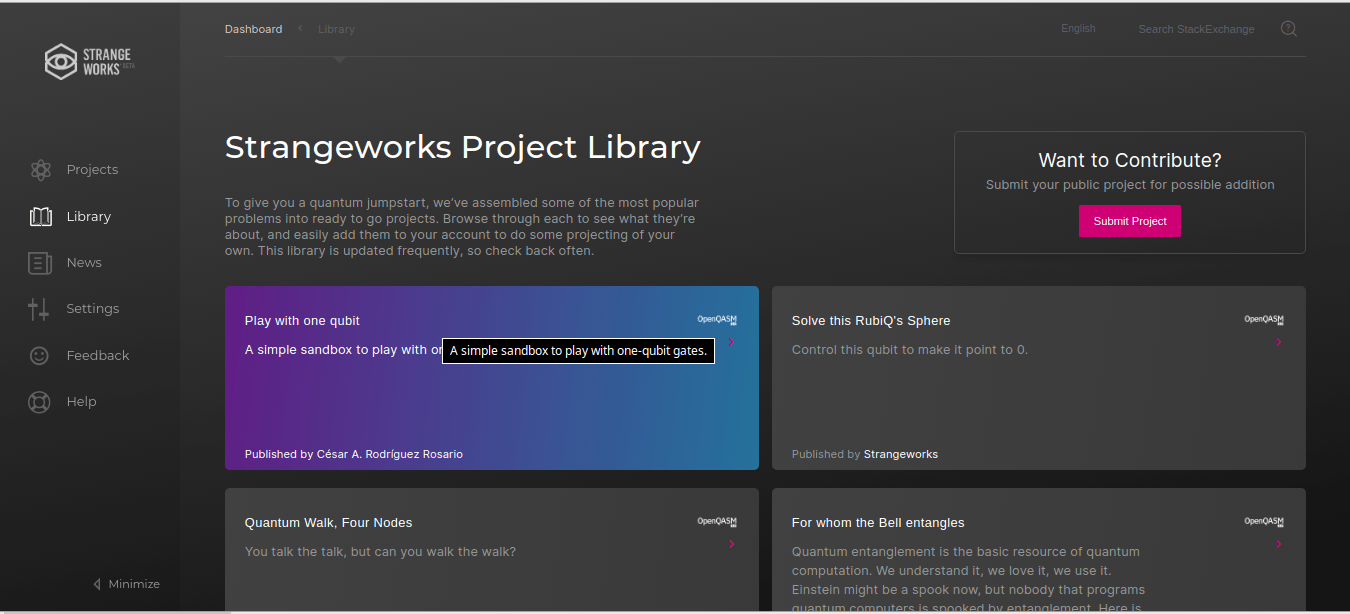Open the English language selector
Image resolution: width=1350 pixels, height=614 pixels.
(x=1078, y=29)
